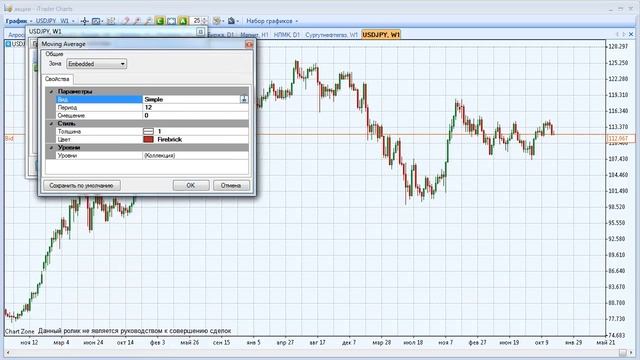Click the save chart icon in toolbar

tap(231, 21)
